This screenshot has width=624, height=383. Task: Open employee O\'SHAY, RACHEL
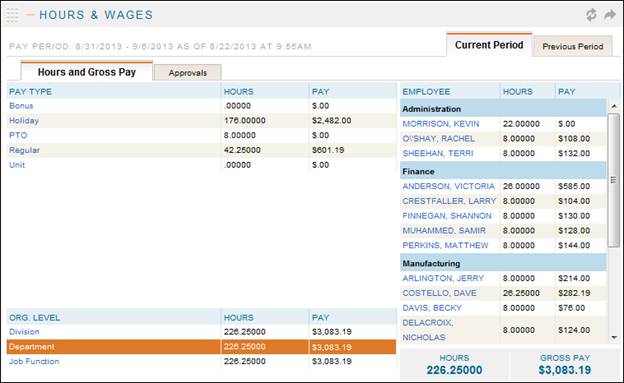click(x=438, y=139)
